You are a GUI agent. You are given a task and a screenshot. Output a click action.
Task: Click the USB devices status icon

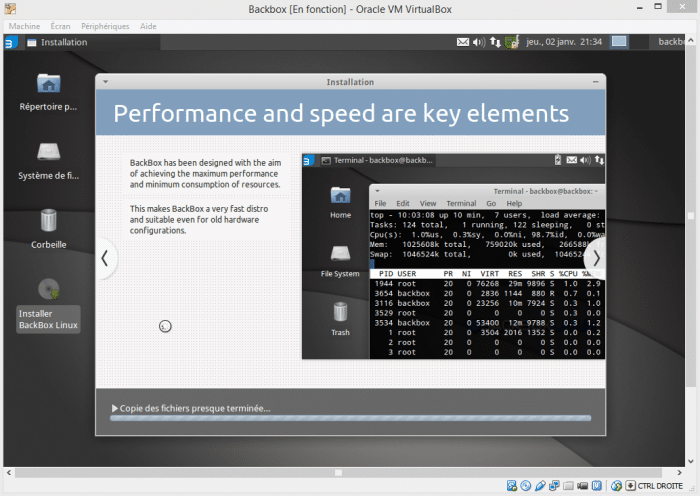(x=540, y=486)
